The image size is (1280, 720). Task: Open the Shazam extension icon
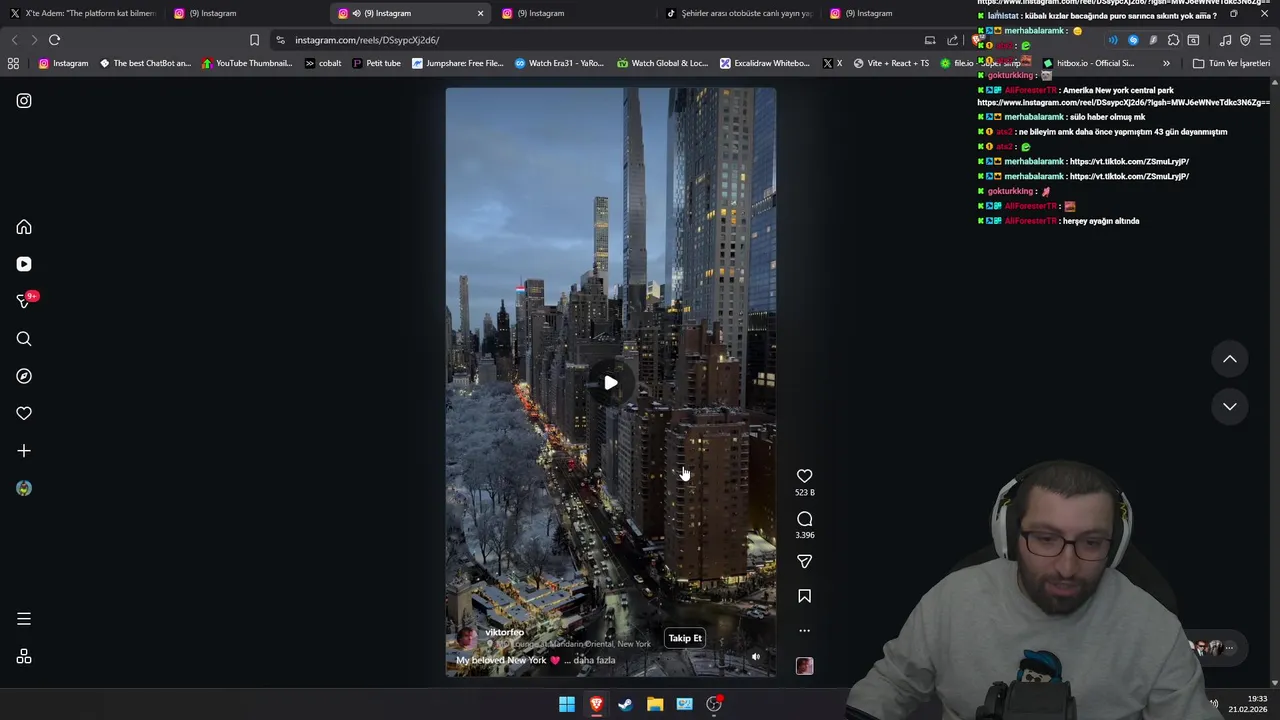click(x=1133, y=40)
